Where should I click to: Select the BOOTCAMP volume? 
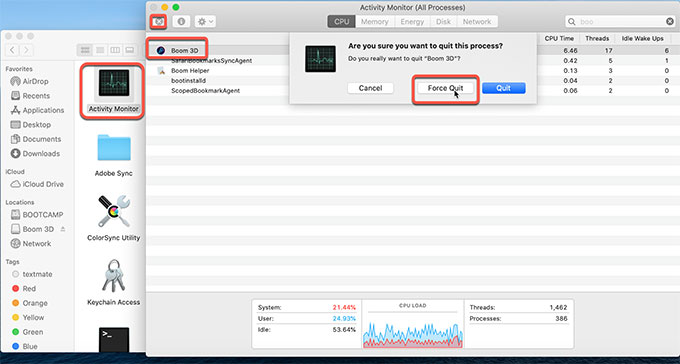pyautogui.click(x=37, y=215)
